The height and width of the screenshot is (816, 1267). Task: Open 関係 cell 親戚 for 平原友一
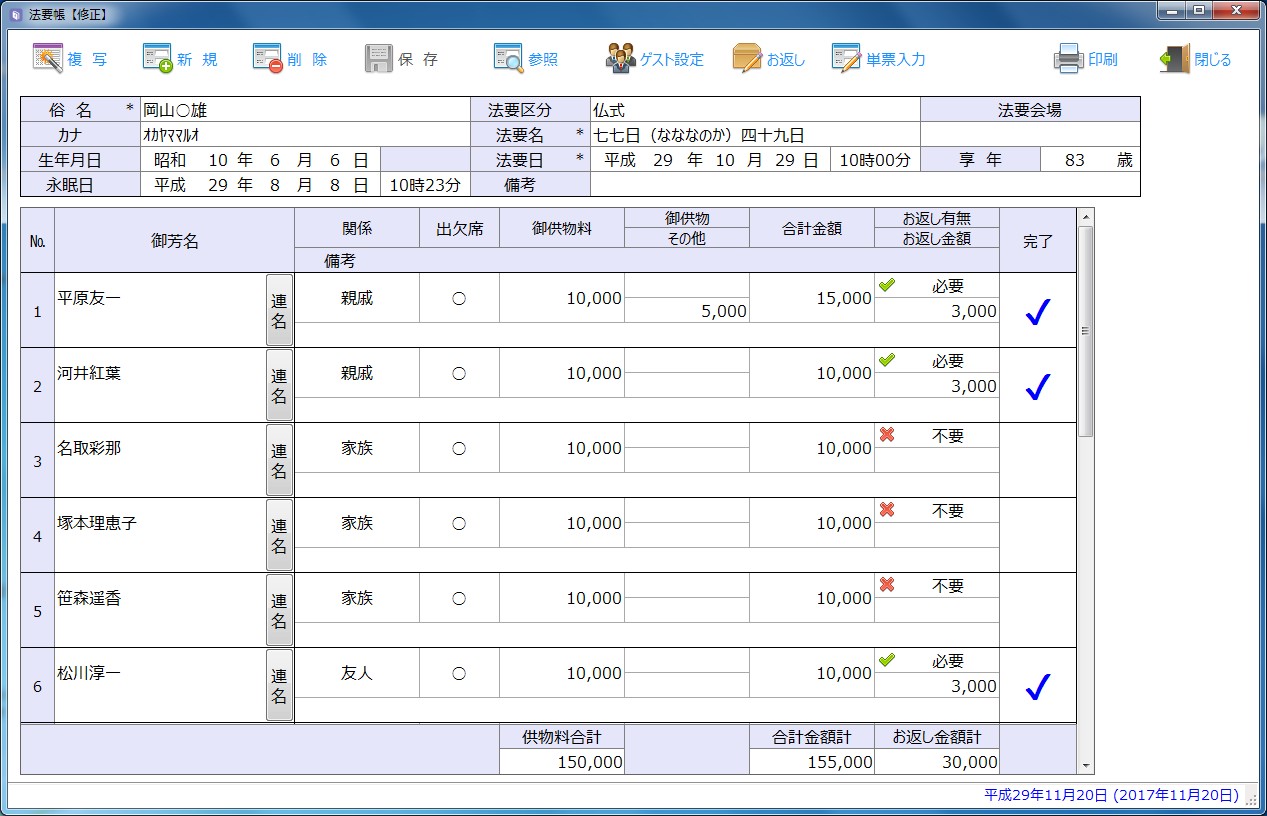pyautogui.click(x=357, y=298)
